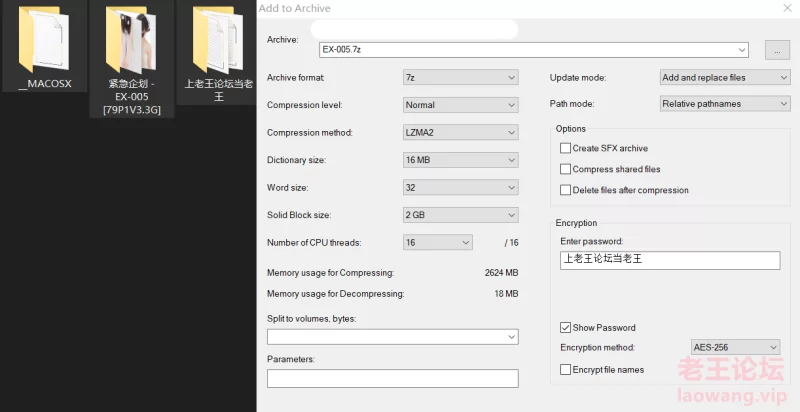Select the AES-256 encryption method dropdown
The width and height of the screenshot is (800, 412).
coord(735,347)
